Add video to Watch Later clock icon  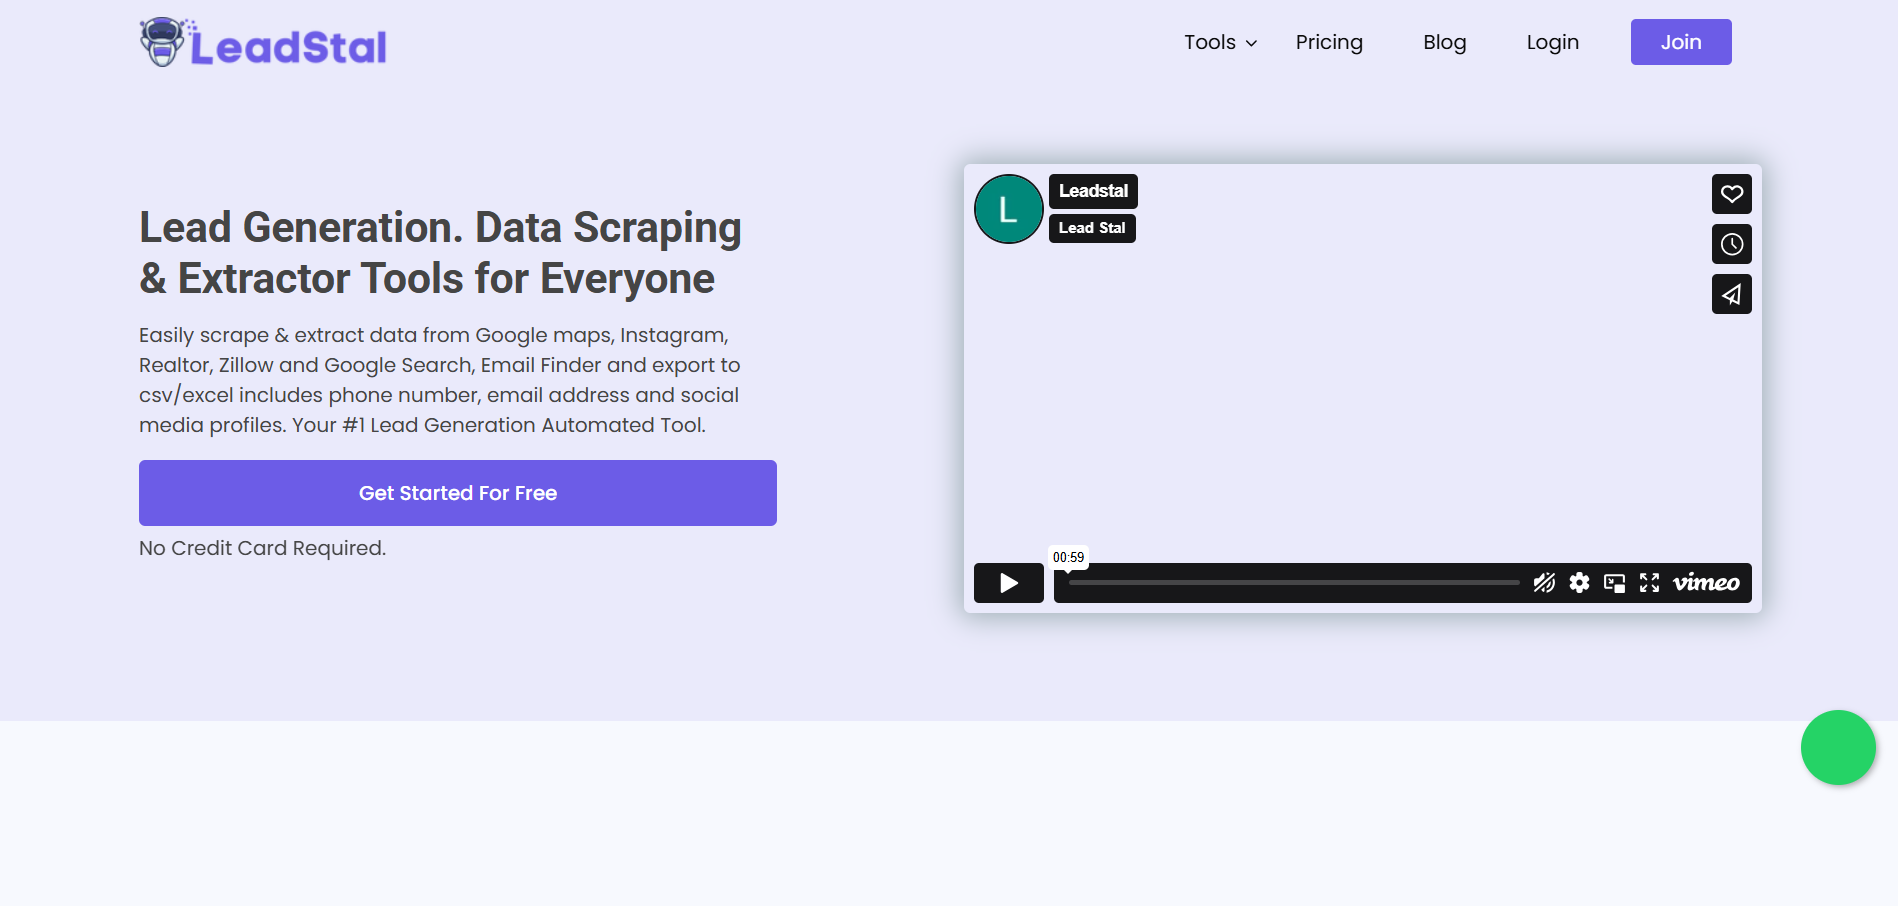pos(1731,244)
